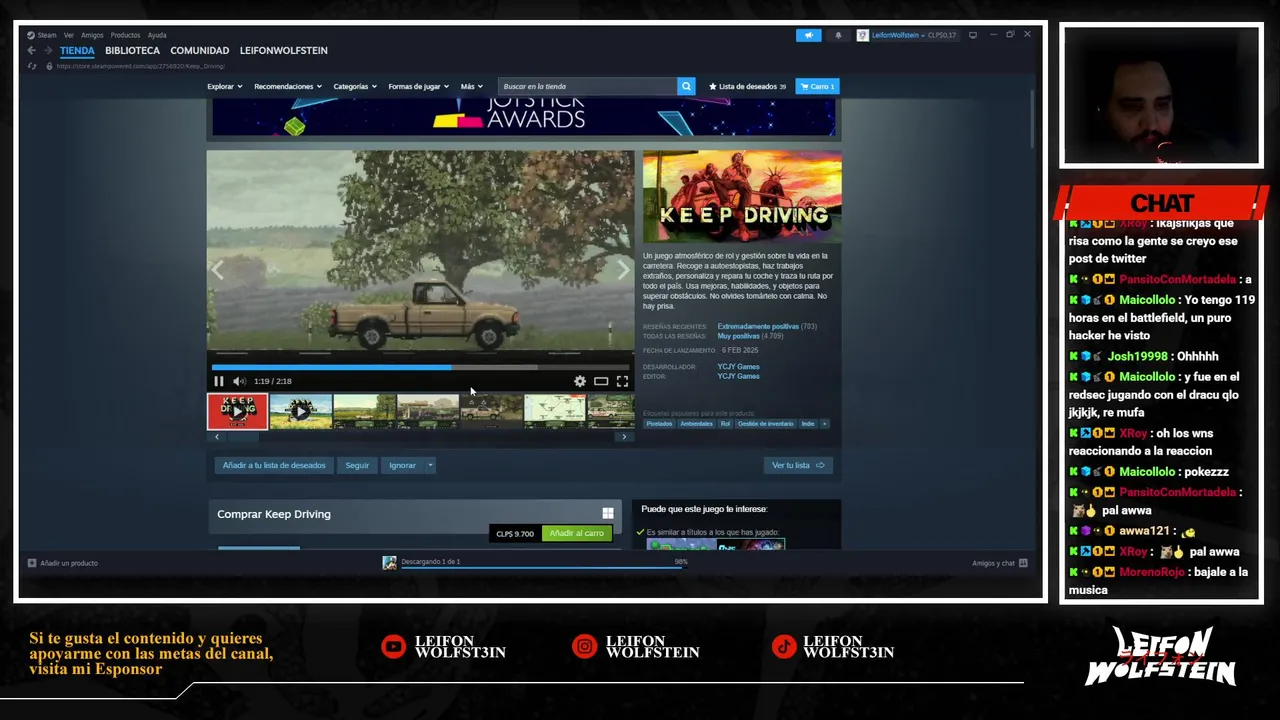Click the Ignorar button
The width and height of the screenshot is (1280, 720).
click(x=402, y=465)
